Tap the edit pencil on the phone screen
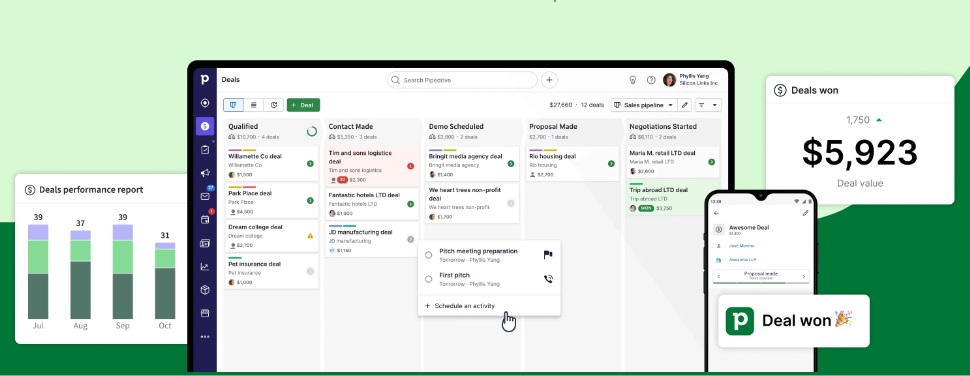The width and height of the screenshot is (970, 376). tap(805, 213)
